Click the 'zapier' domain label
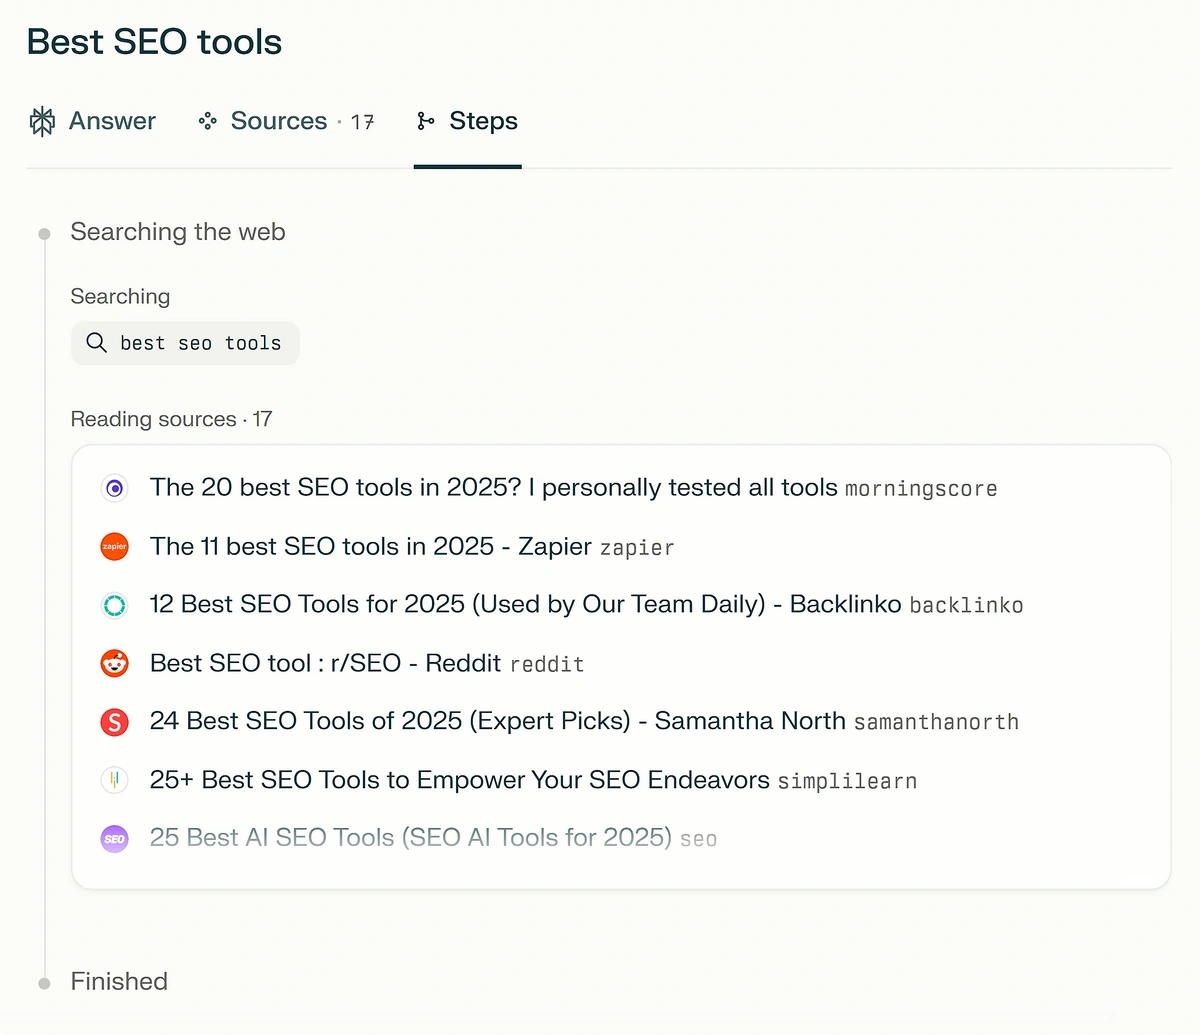1200x1035 pixels. click(x=637, y=548)
